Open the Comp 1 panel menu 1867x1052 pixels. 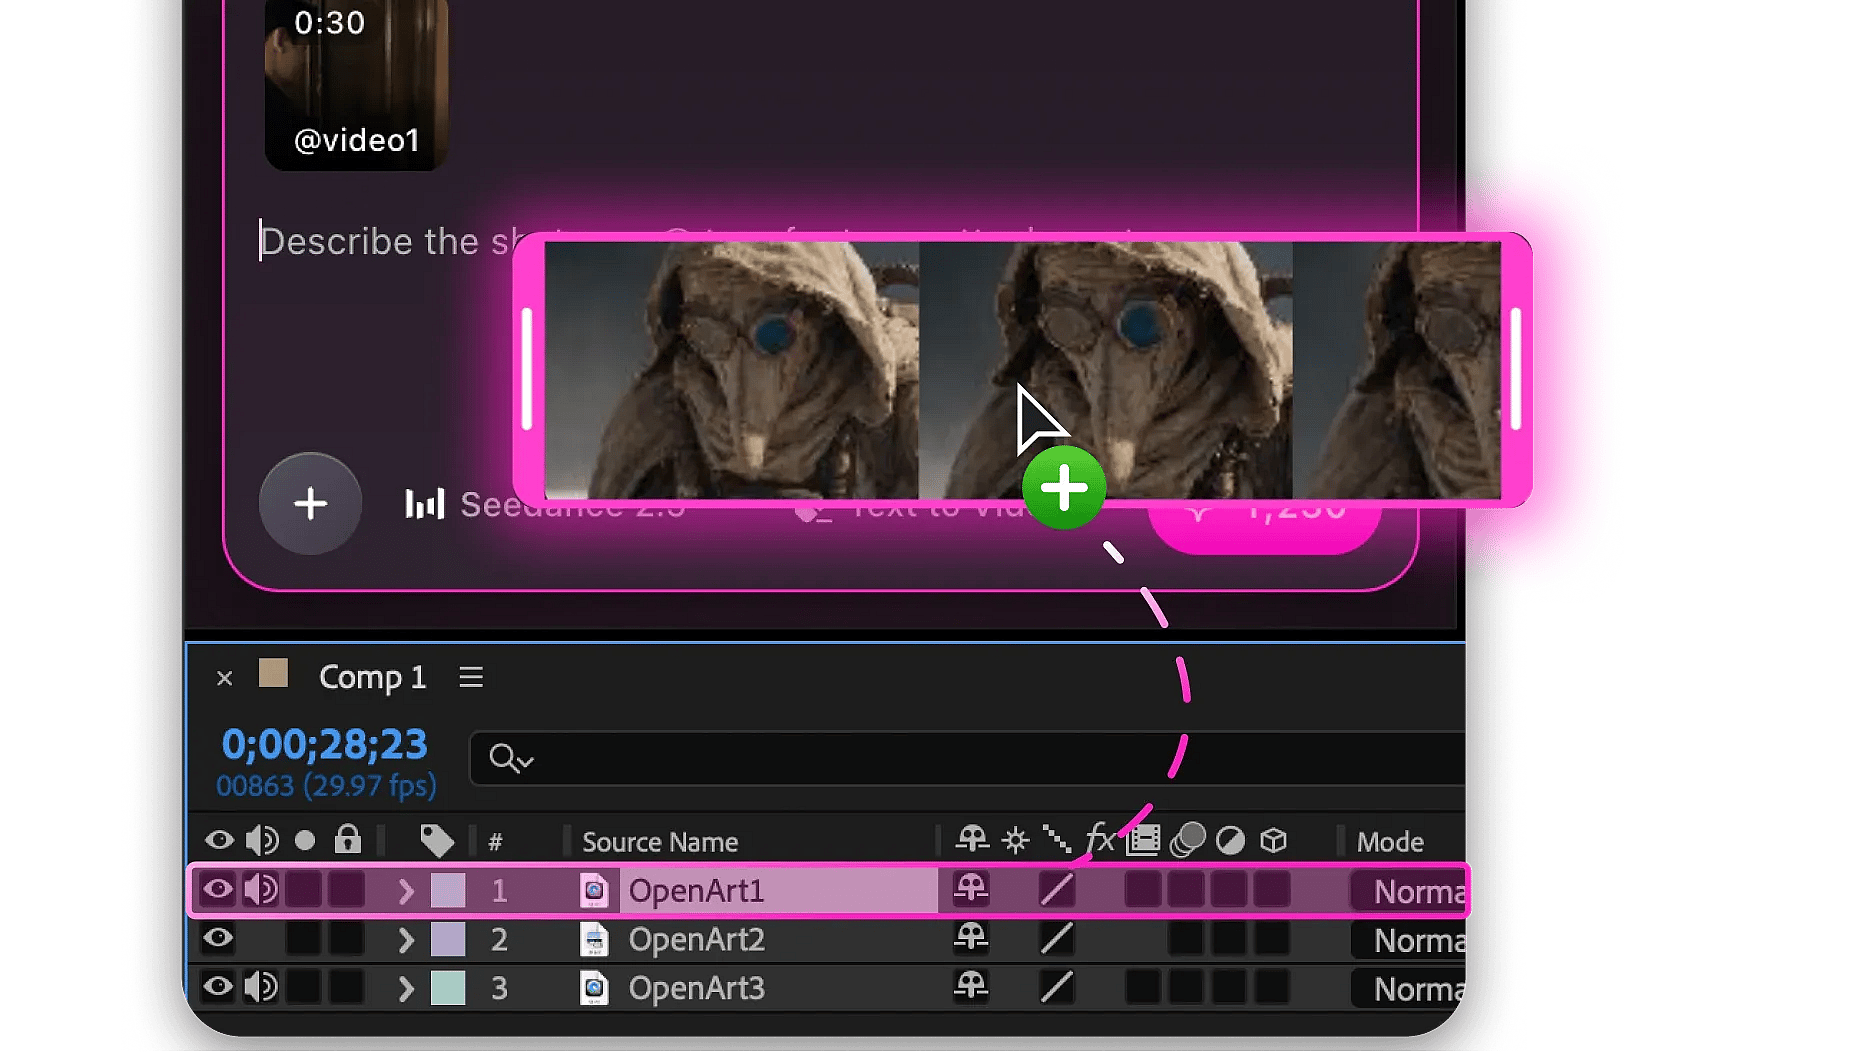[x=471, y=677]
